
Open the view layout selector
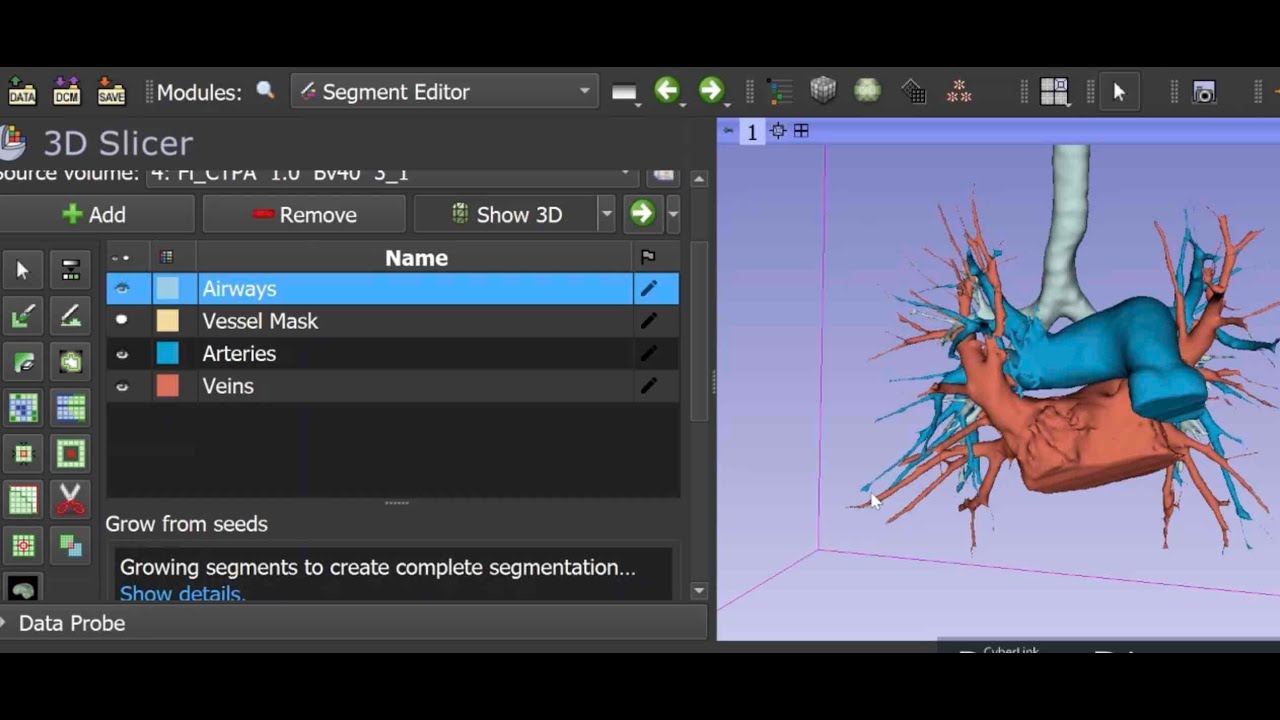(1054, 92)
